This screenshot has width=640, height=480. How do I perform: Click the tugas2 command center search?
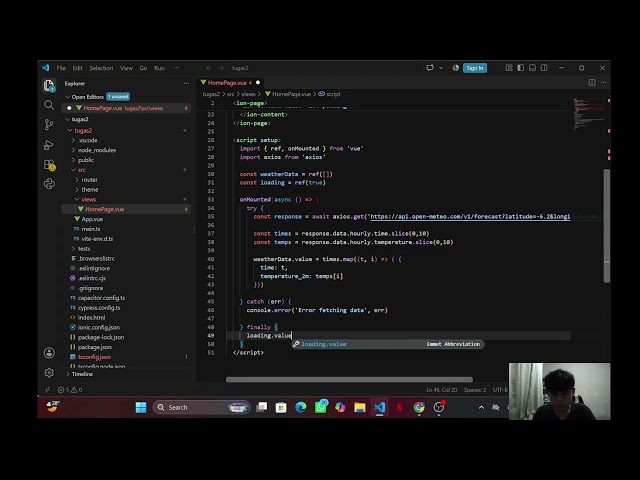[x=240, y=68]
